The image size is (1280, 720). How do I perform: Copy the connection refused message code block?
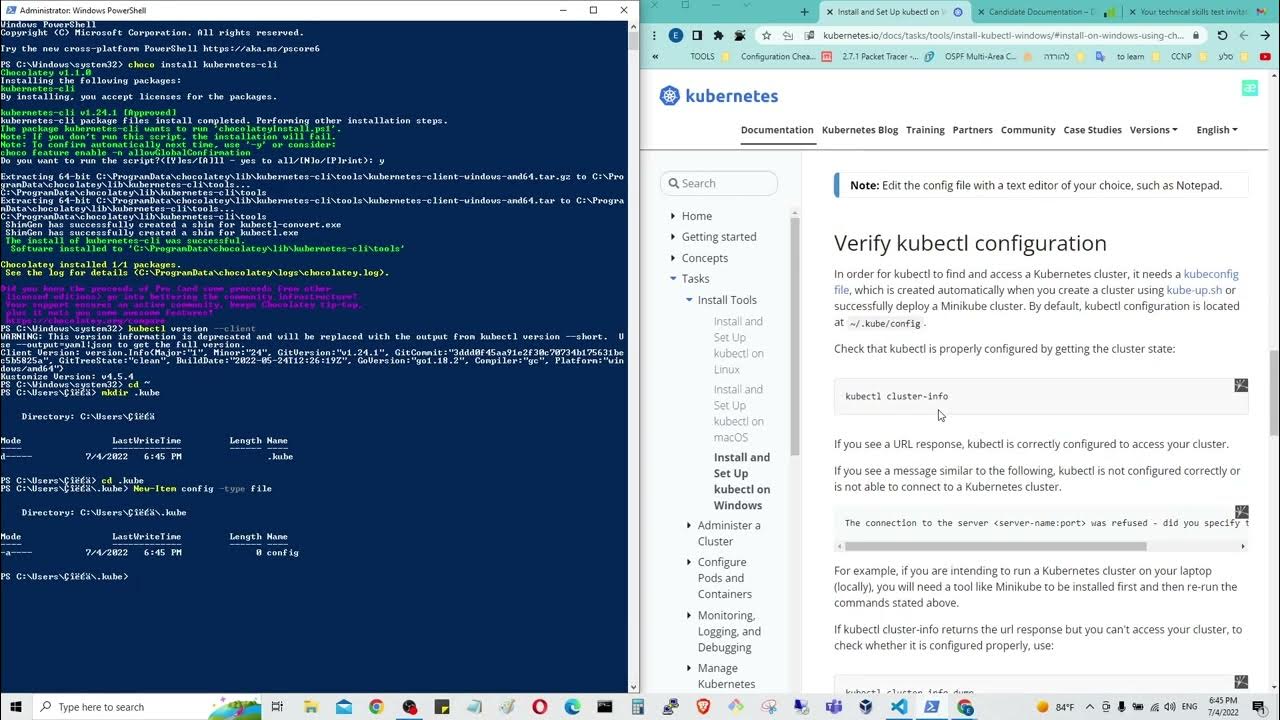point(1241,512)
